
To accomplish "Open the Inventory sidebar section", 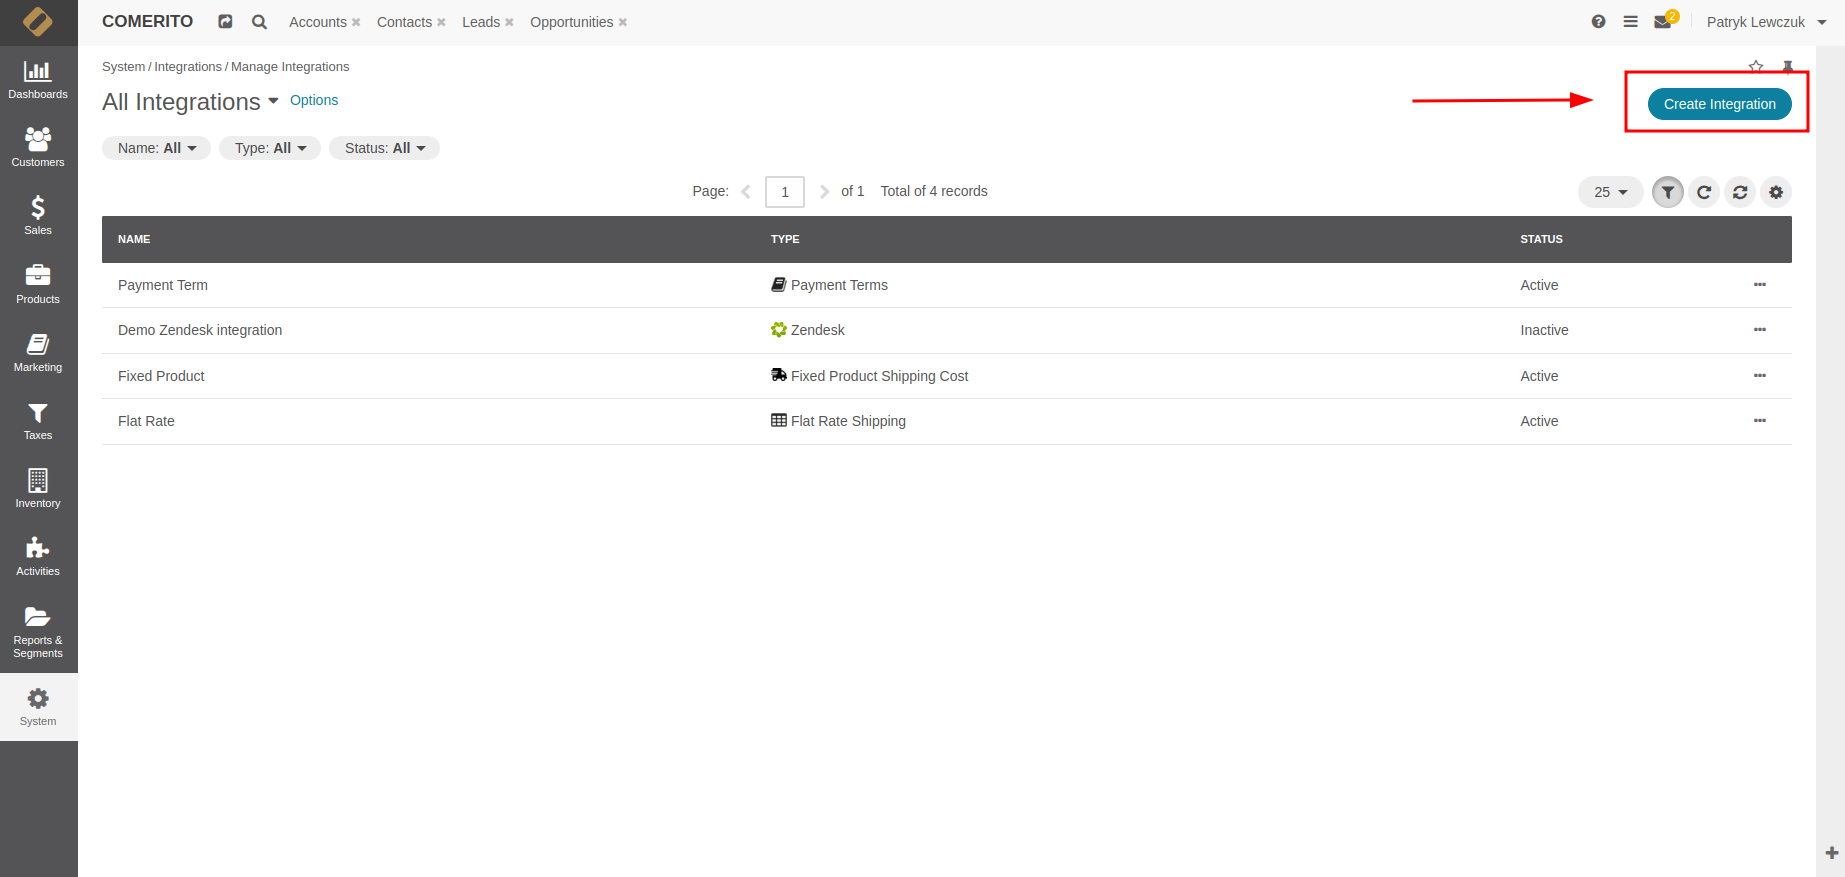I will coord(38,489).
